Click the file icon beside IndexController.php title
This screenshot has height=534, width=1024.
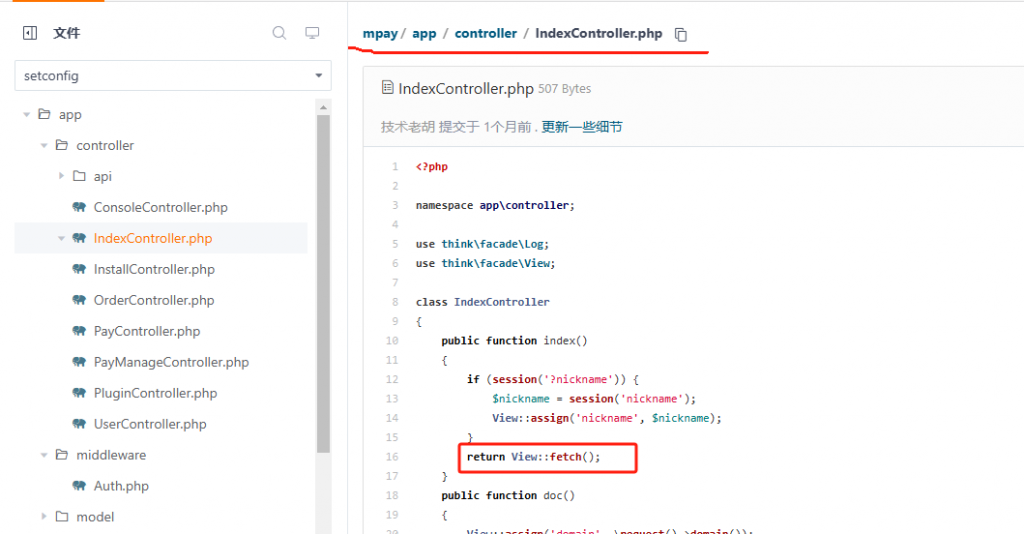pos(388,87)
